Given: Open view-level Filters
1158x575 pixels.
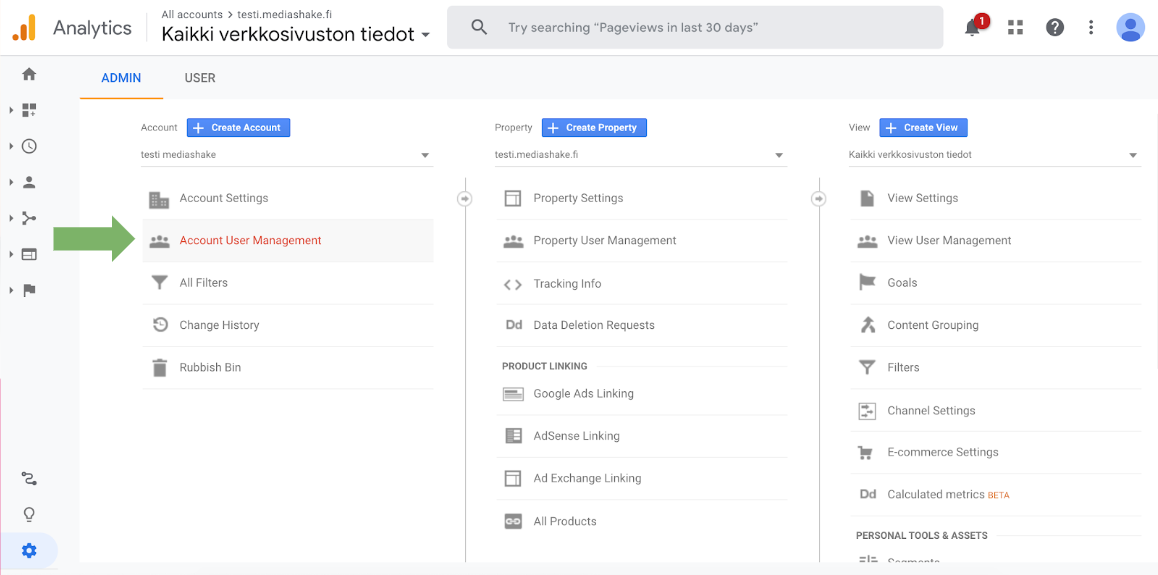Looking at the screenshot, I should point(996,368).
